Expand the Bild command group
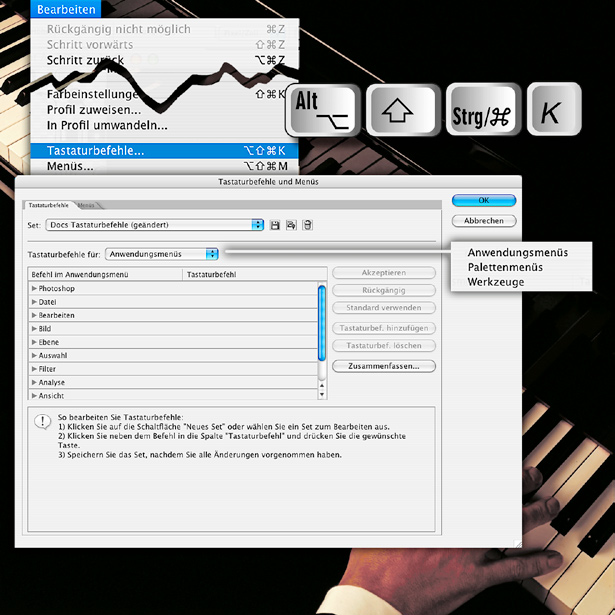The height and width of the screenshot is (615, 615). click(x=35, y=328)
